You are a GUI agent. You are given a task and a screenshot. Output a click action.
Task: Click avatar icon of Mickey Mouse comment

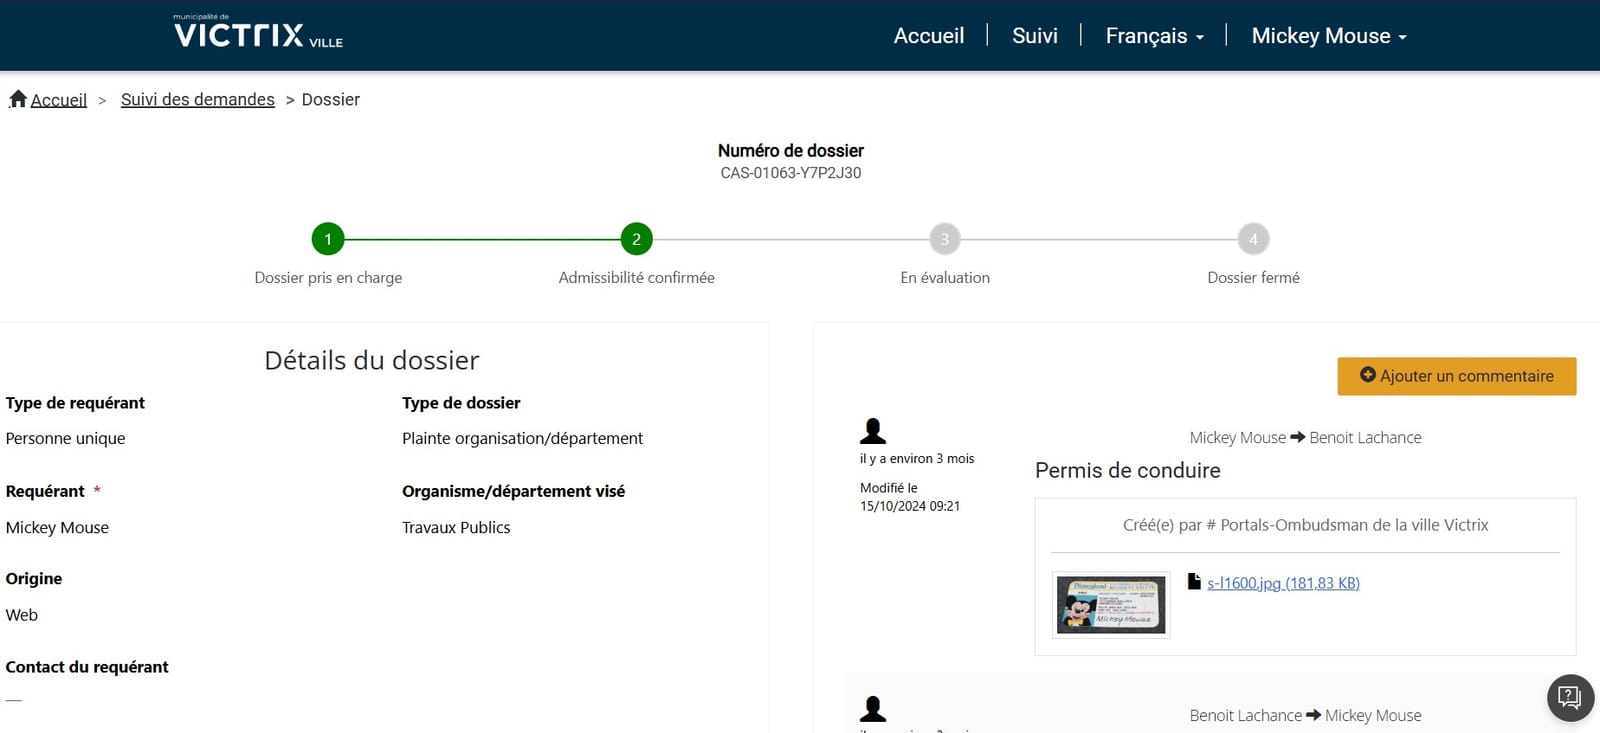(x=873, y=431)
